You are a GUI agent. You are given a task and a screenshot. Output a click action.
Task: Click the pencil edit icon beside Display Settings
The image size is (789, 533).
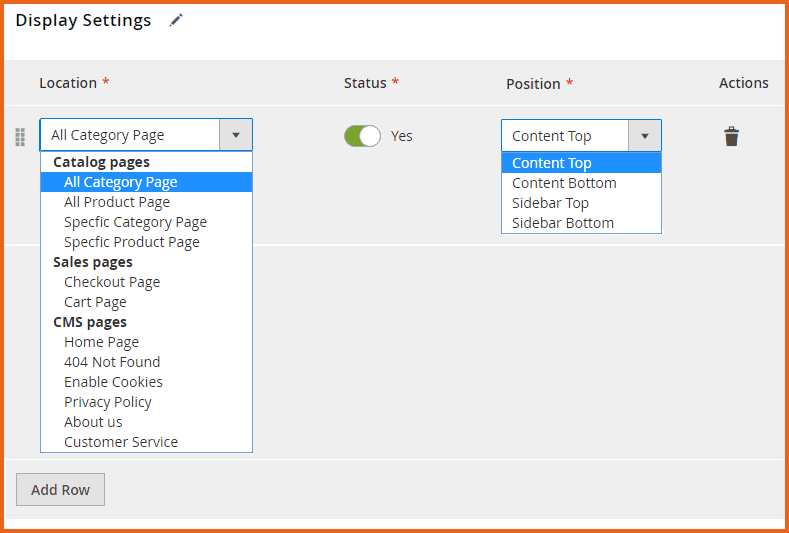(x=176, y=20)
